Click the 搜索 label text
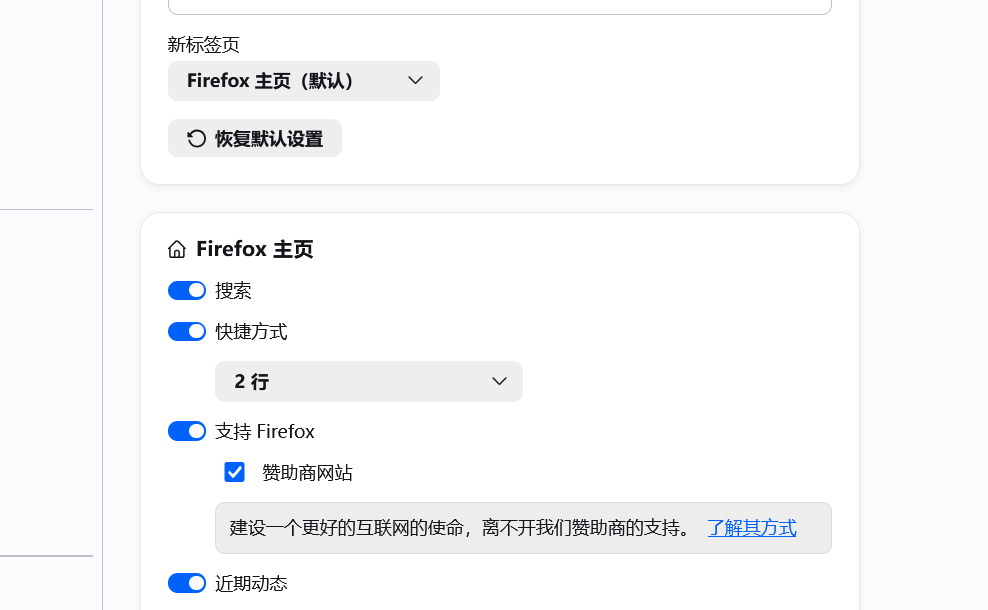The image size is (988, 610). click(x=233, y=291)
